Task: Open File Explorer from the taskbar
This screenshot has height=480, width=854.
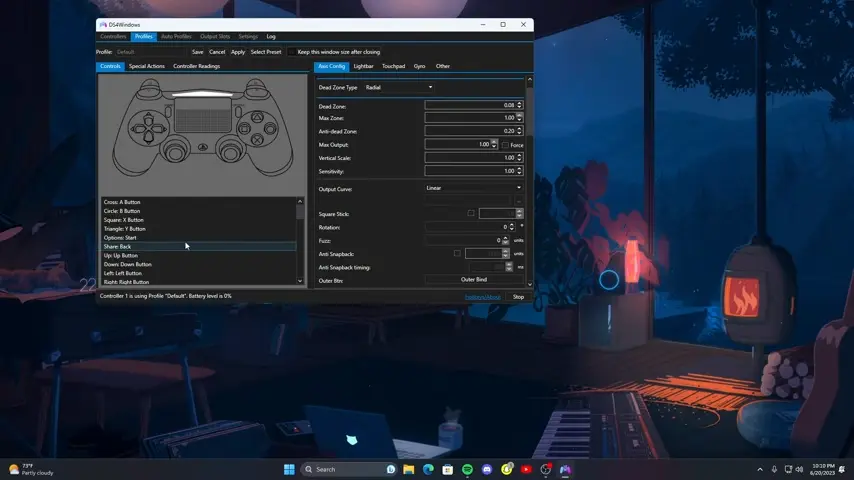Action: pos(408,469)
